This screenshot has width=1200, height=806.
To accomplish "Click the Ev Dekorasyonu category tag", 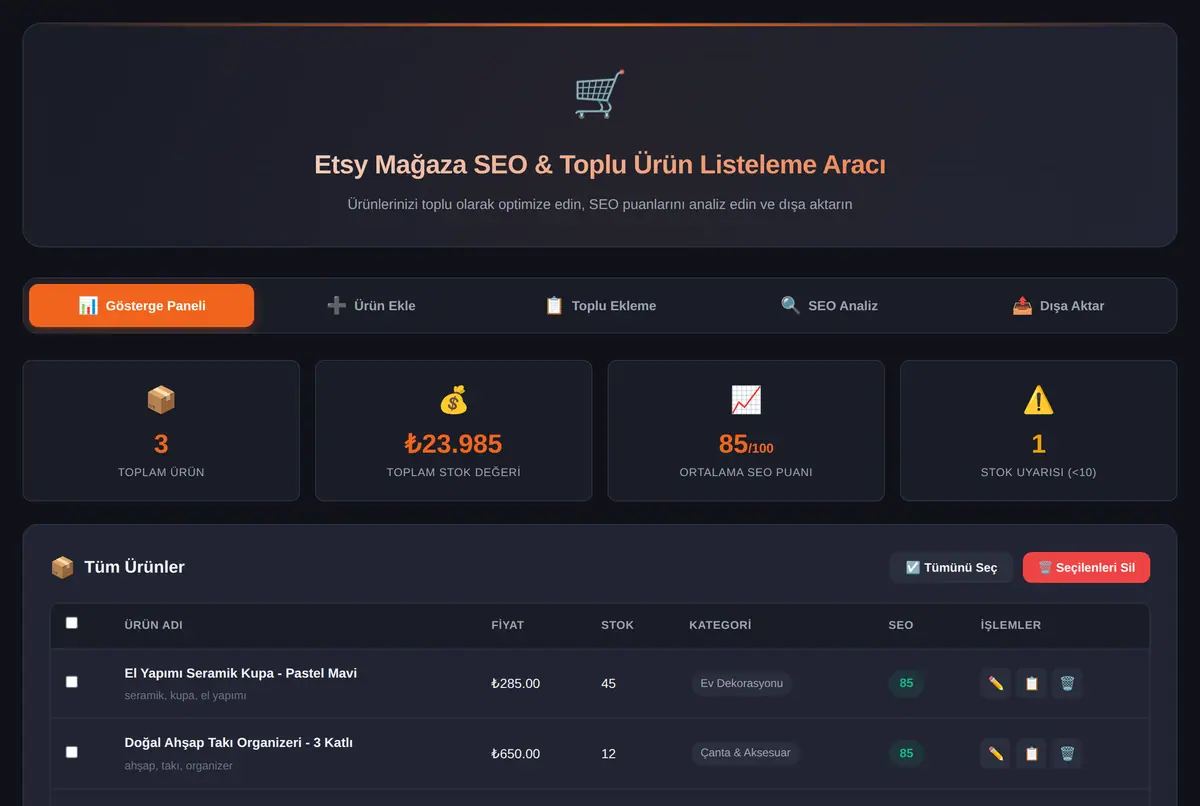I will 741,683.
